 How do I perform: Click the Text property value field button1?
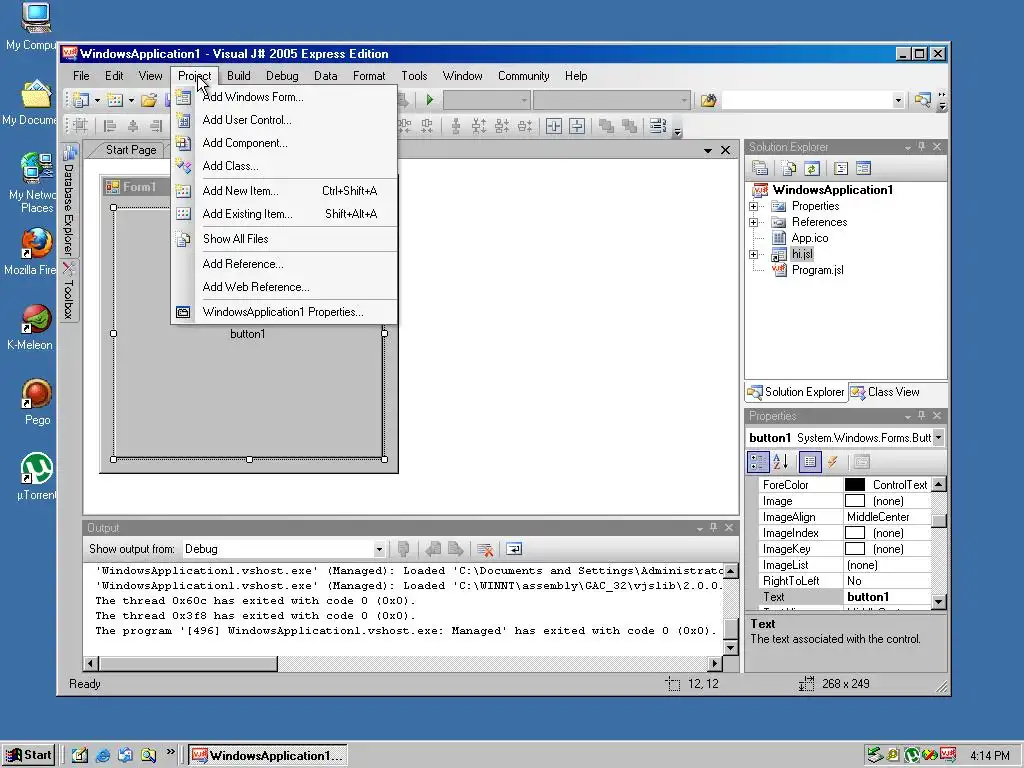click(887, 597)
